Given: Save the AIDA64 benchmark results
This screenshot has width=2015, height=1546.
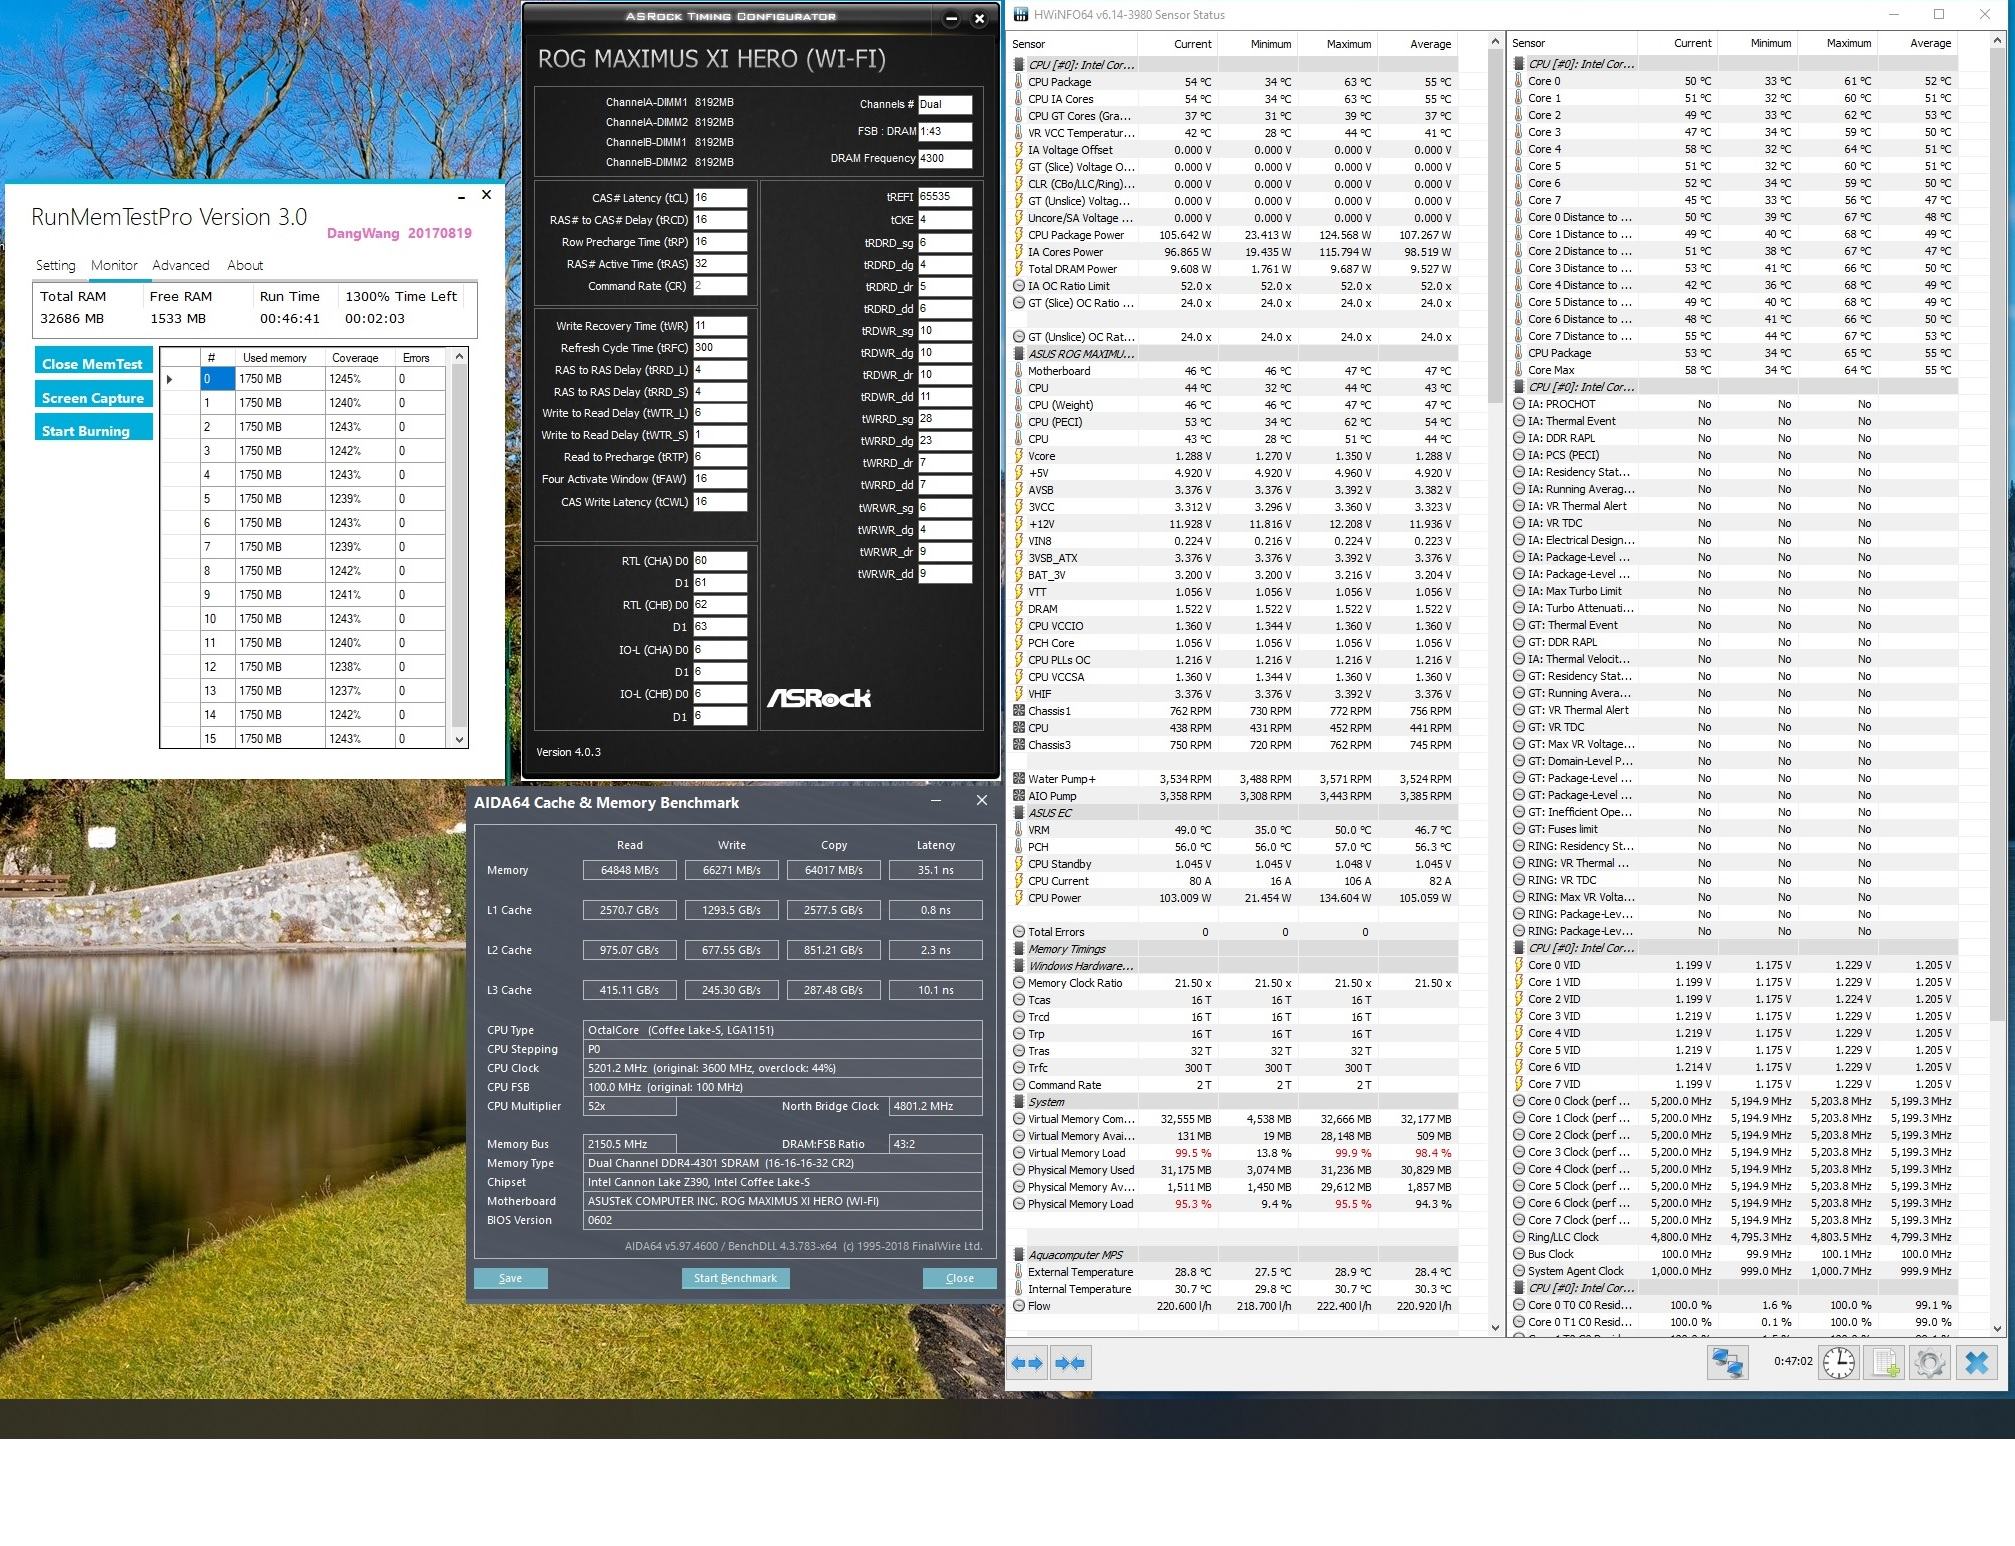Looking at the screenshot, I should point(510,1278).
